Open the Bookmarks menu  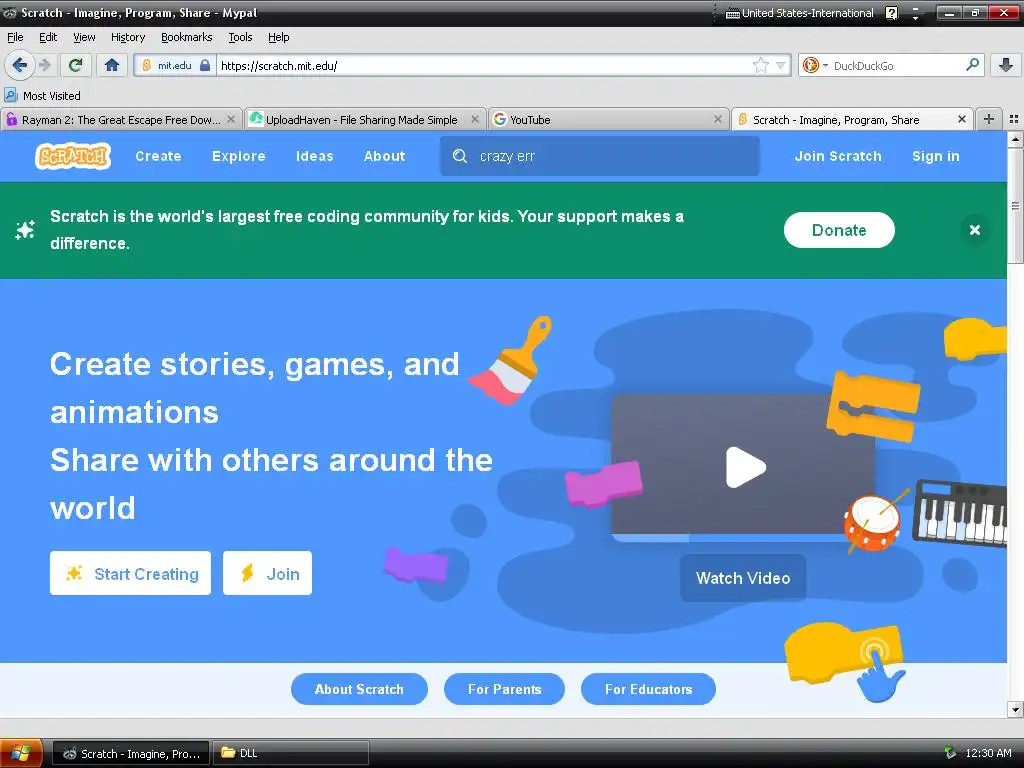tap(186, 37)
